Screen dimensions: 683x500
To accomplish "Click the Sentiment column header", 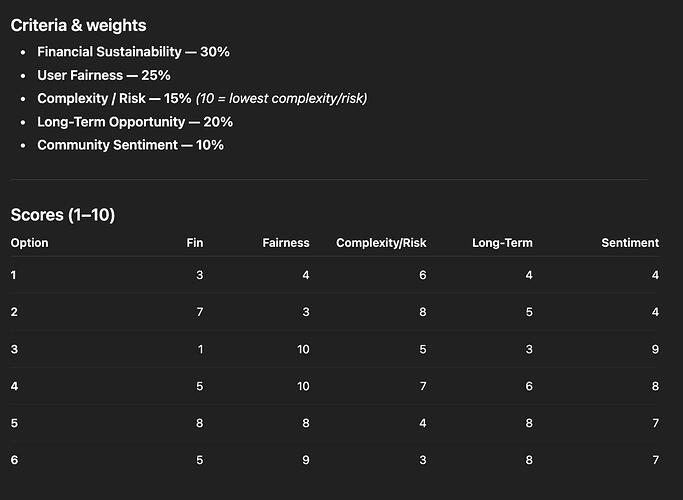I will 630,243.
